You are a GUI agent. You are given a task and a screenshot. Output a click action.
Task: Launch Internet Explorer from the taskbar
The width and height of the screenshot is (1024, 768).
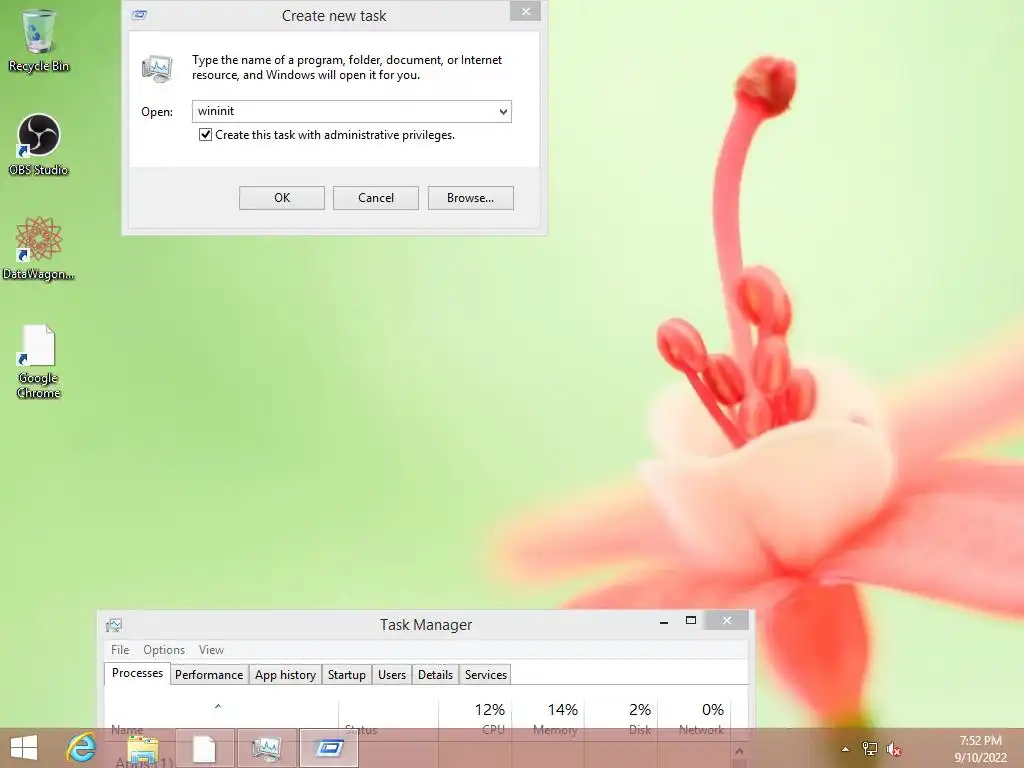pos(82,748)
